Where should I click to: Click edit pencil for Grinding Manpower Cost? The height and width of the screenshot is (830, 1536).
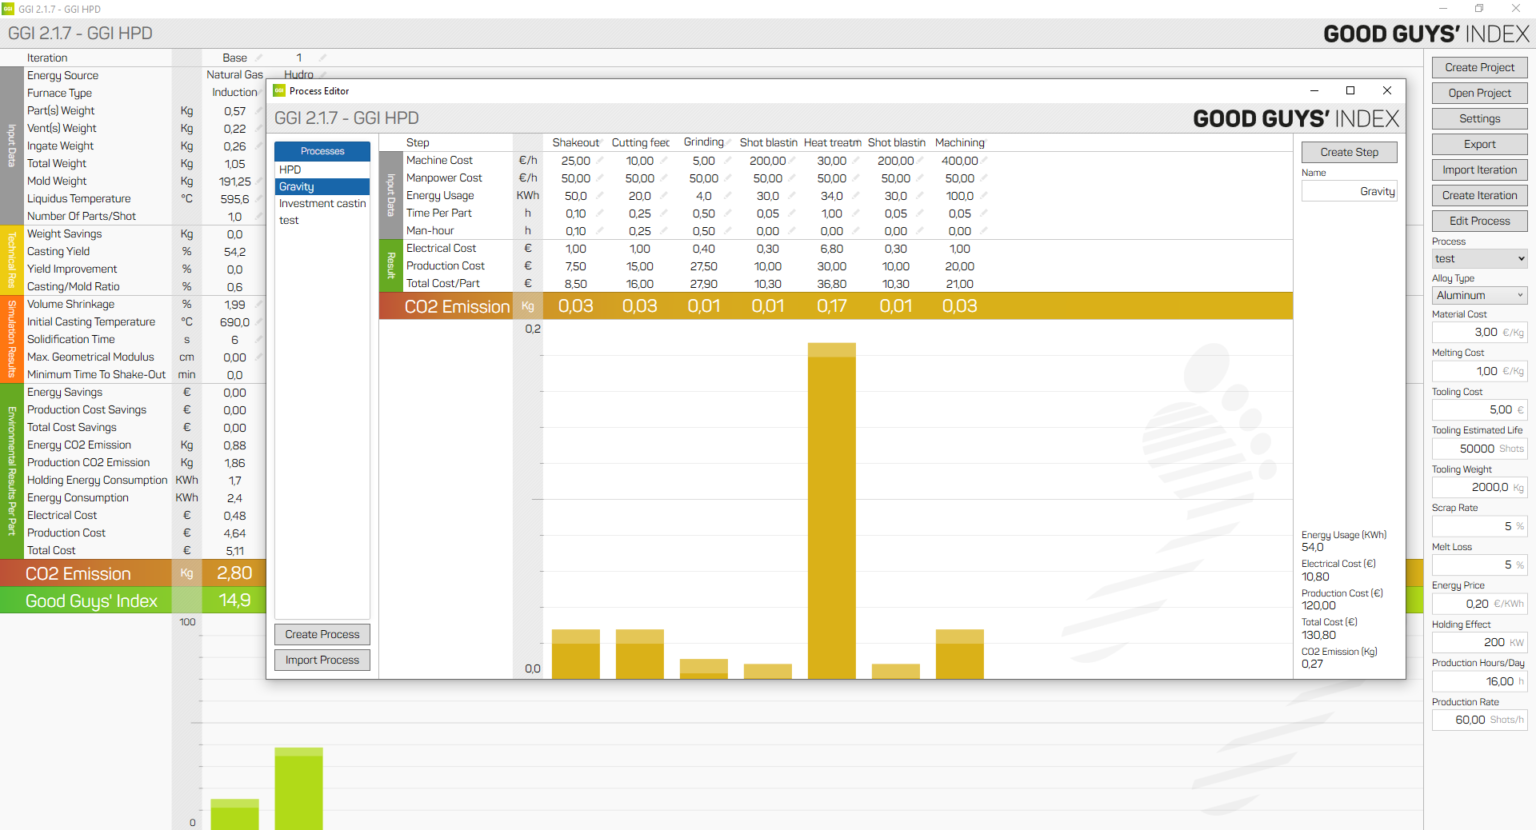(x=728, y=178)
